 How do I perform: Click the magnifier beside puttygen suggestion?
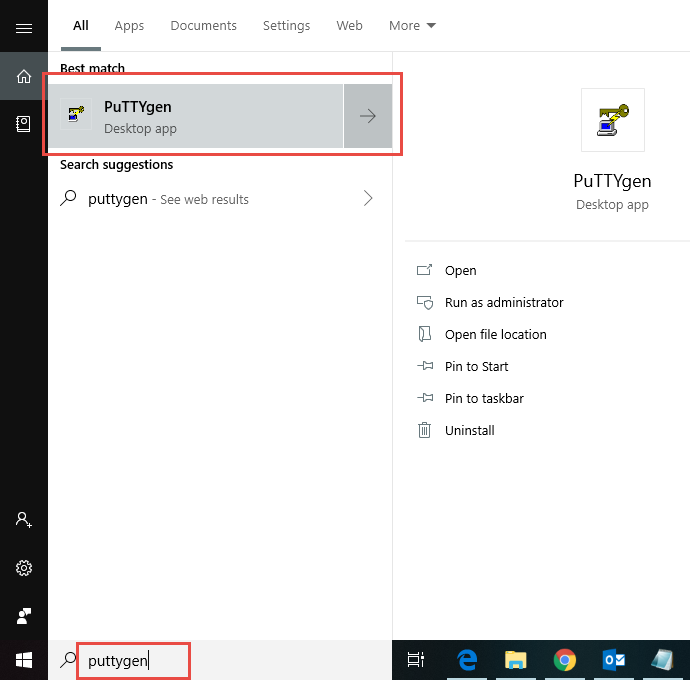pyautogui.click(x=68, y=198)
